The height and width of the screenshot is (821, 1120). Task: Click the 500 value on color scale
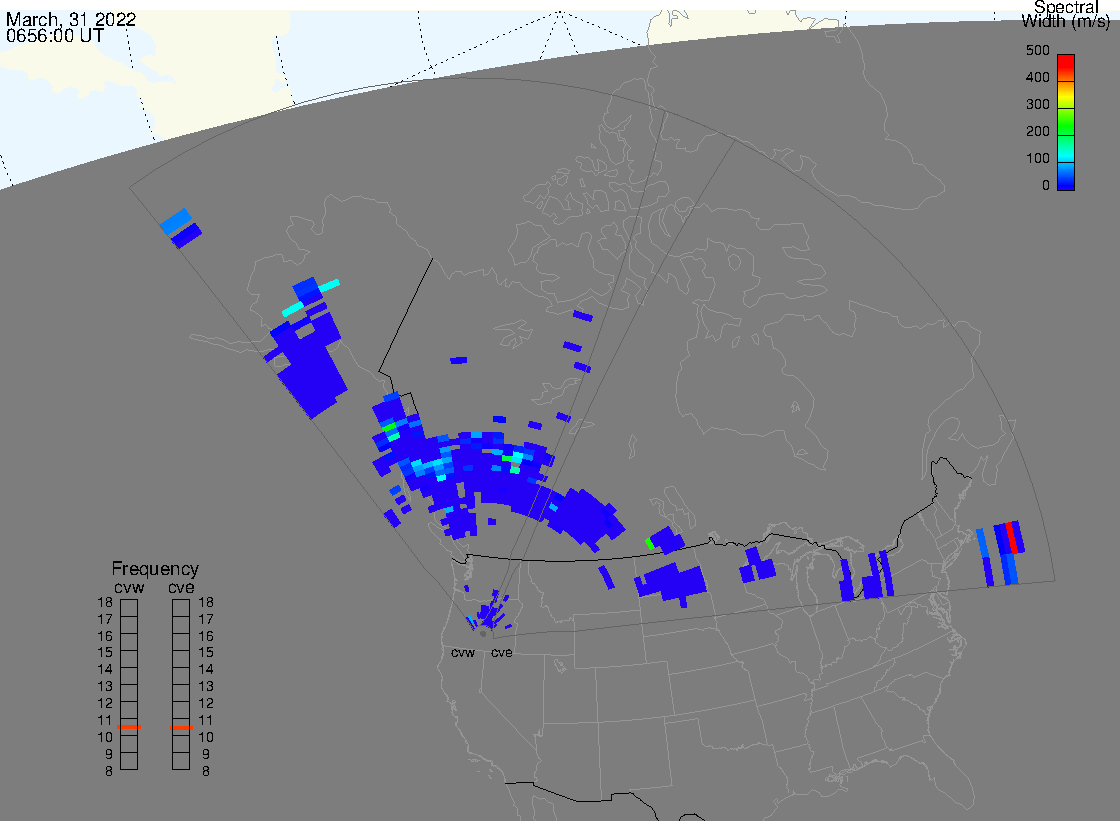[x=1038, y=50]
